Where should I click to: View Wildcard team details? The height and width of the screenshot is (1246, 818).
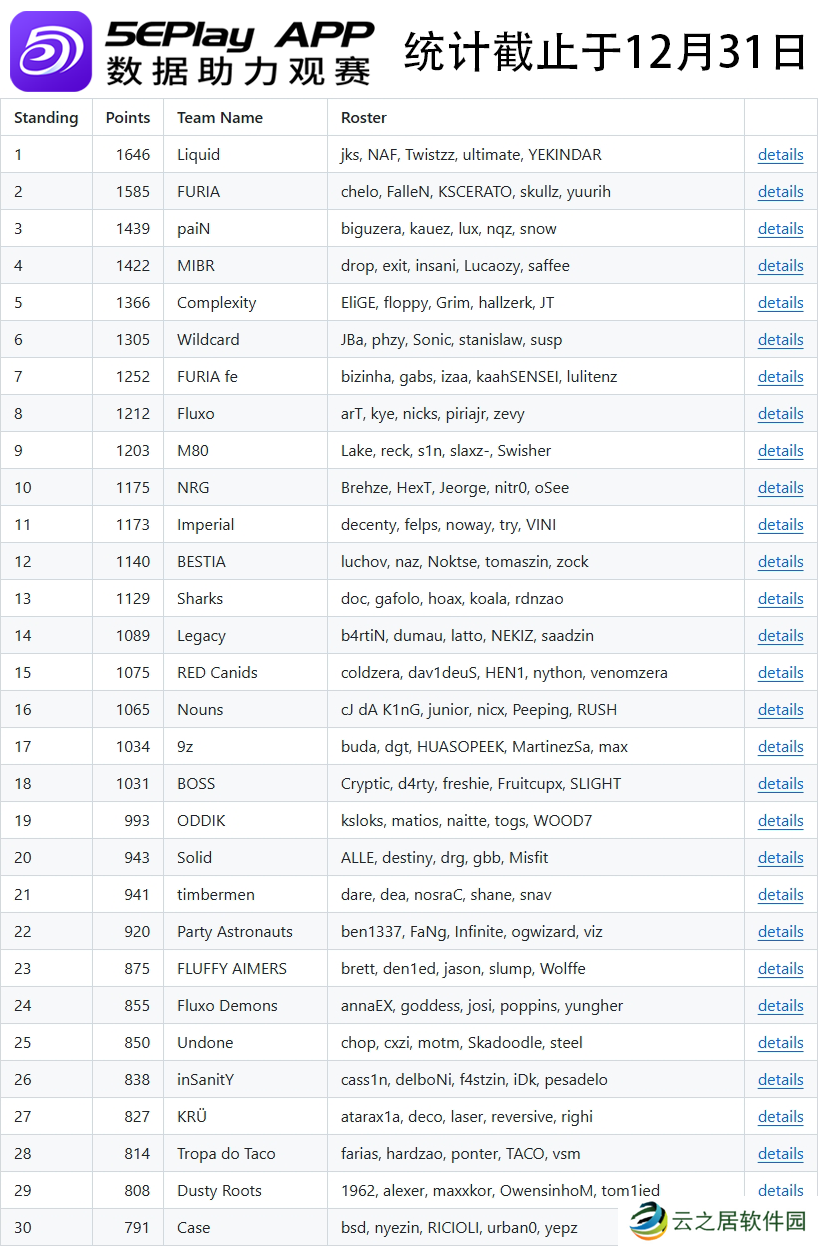coord(780,340)
